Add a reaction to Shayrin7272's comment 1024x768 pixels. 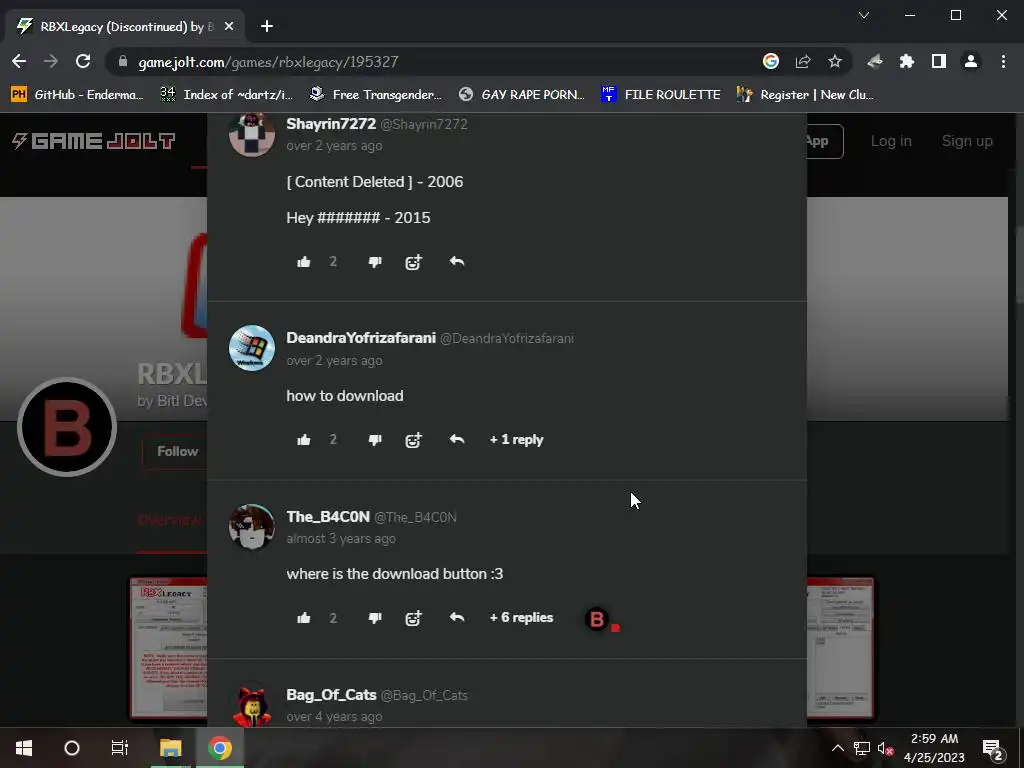tap(413, 262)
